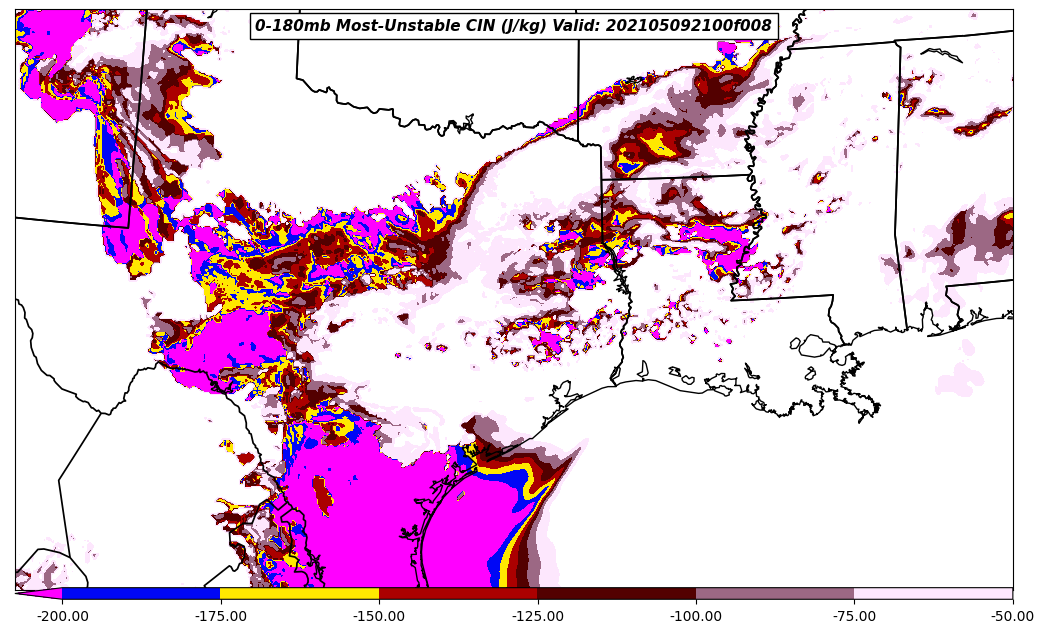1044x633 pixels.
Task: Select the -175.00 tick label
Action: click(220, 616)
